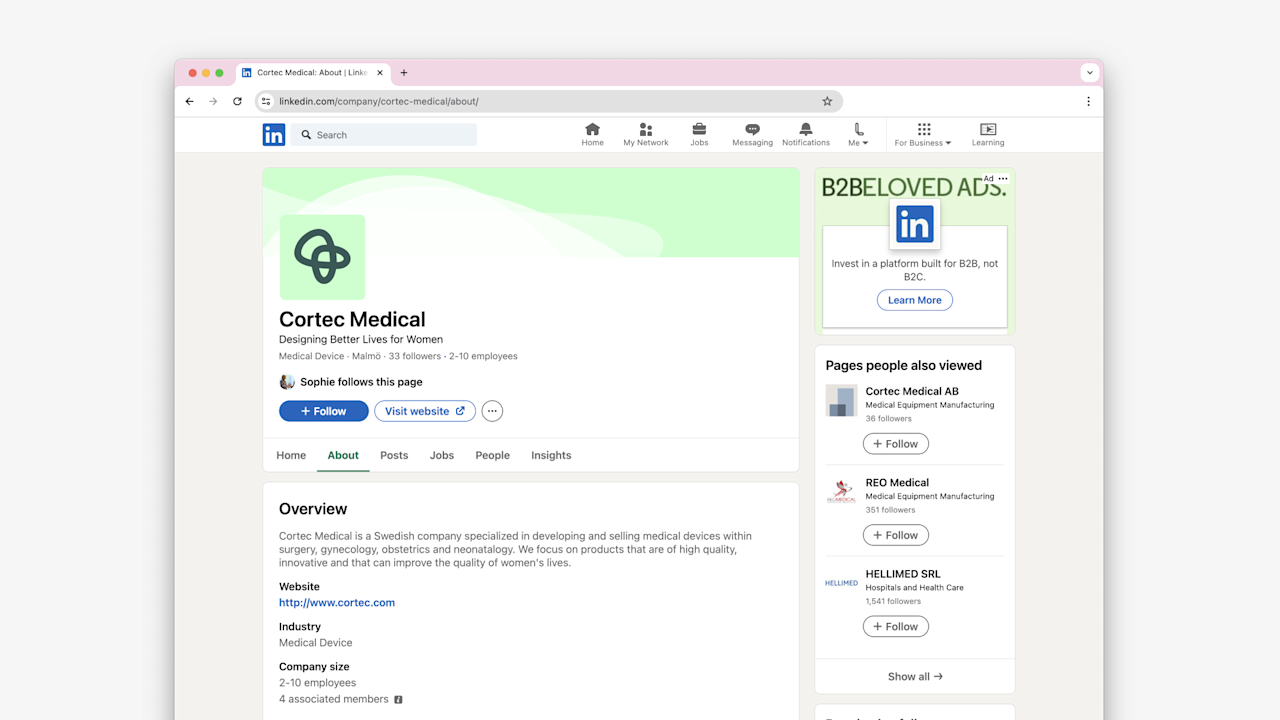
Task: Follow Cortec Medical with the blue button
Action: pos(324,411)
